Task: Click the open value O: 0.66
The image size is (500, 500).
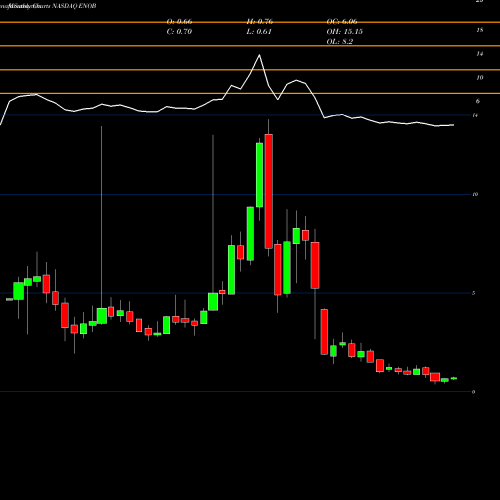Action: pyautogui.click(x=179, y=22)
